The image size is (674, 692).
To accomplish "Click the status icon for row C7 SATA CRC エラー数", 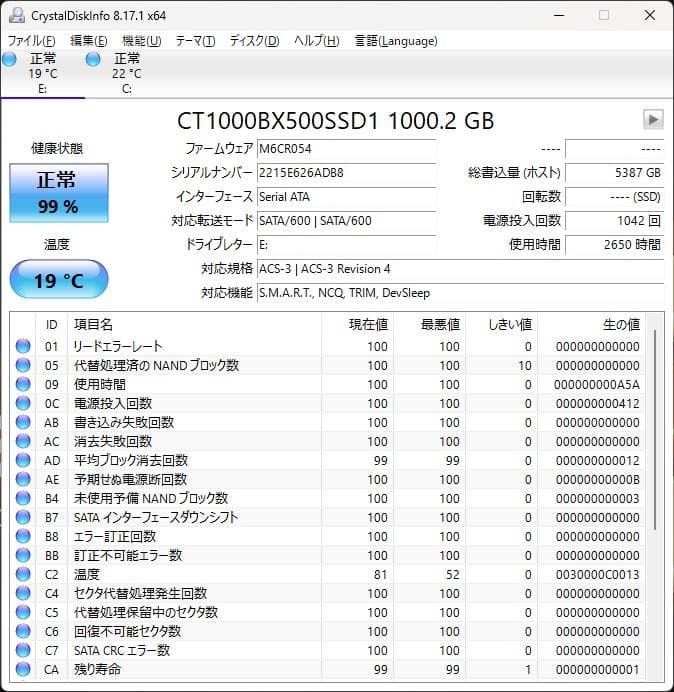I will pyautogui.click(x=23, y=650).
